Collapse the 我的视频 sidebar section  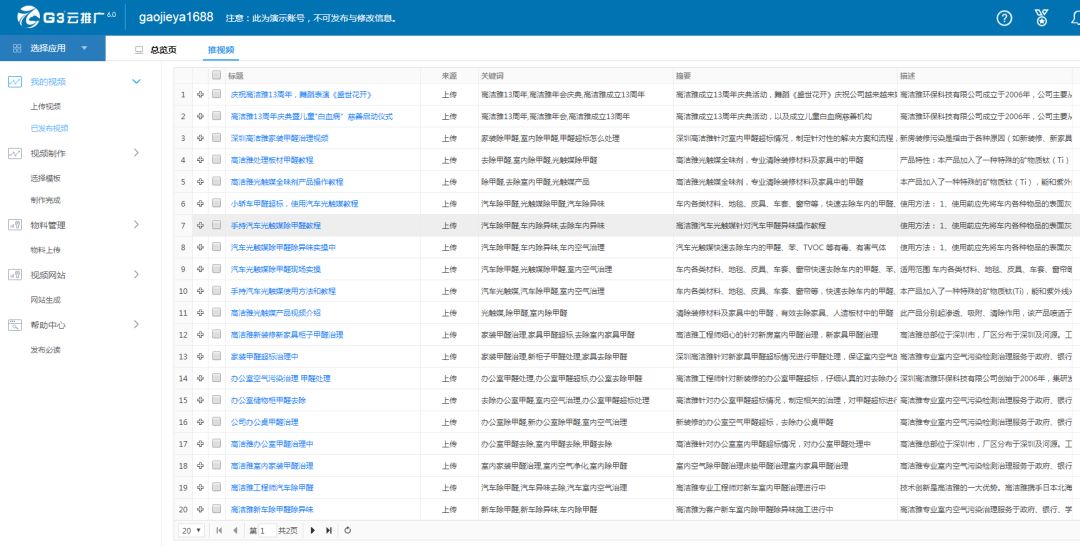[x=136, y=81]
